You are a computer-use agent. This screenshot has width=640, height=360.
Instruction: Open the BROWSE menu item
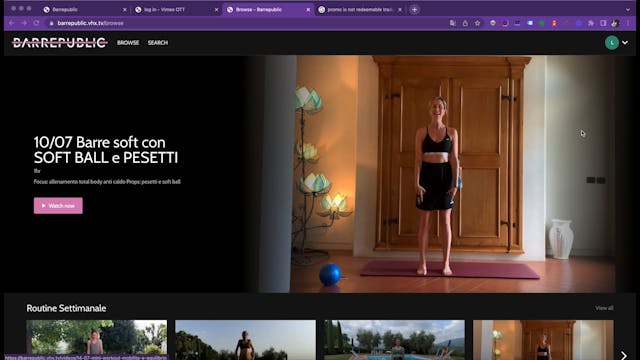[x=128, y=42]
